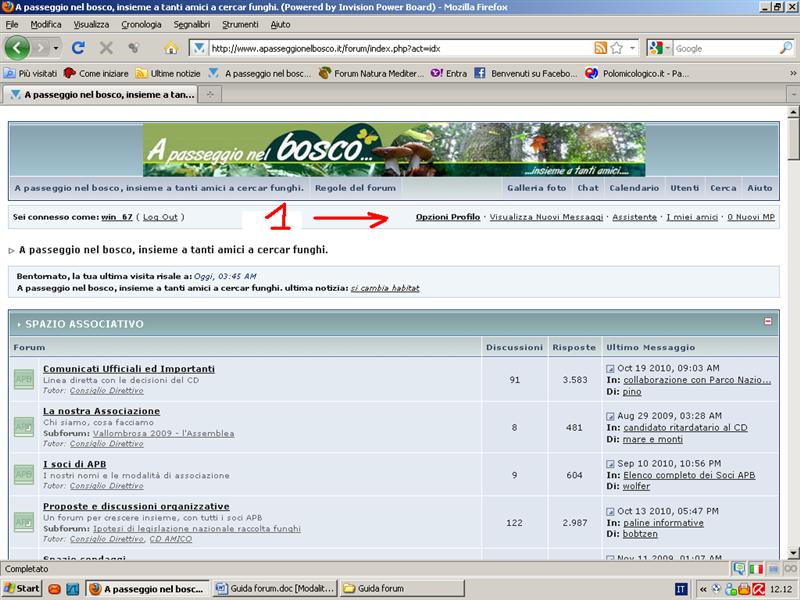This screenshot has width=800, height=600.
Task: Collapse the SPAZIO ASSOCIATIVO category
Action: 768,321
